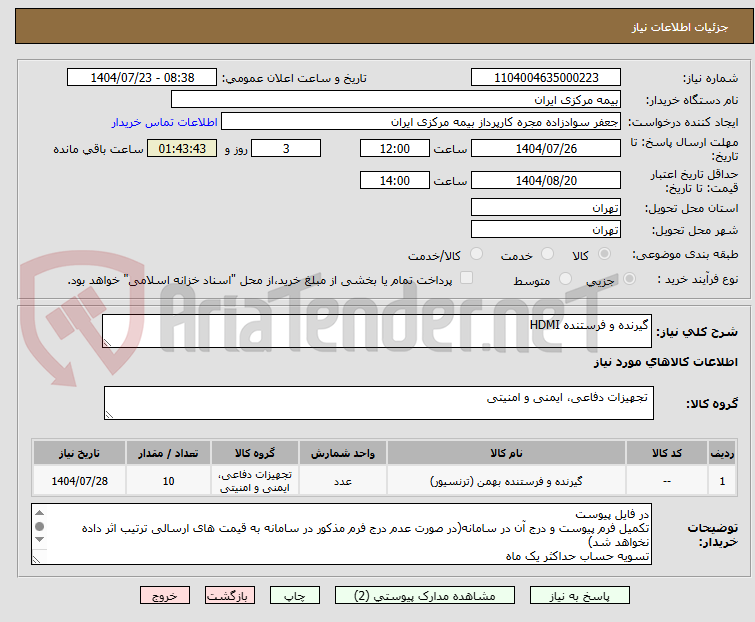Click the پاسخ به نیاز button

click(x=580, y=596)
